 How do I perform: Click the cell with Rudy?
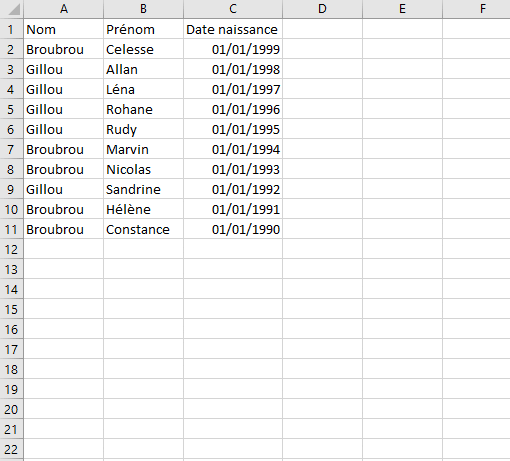click(143, 129)
